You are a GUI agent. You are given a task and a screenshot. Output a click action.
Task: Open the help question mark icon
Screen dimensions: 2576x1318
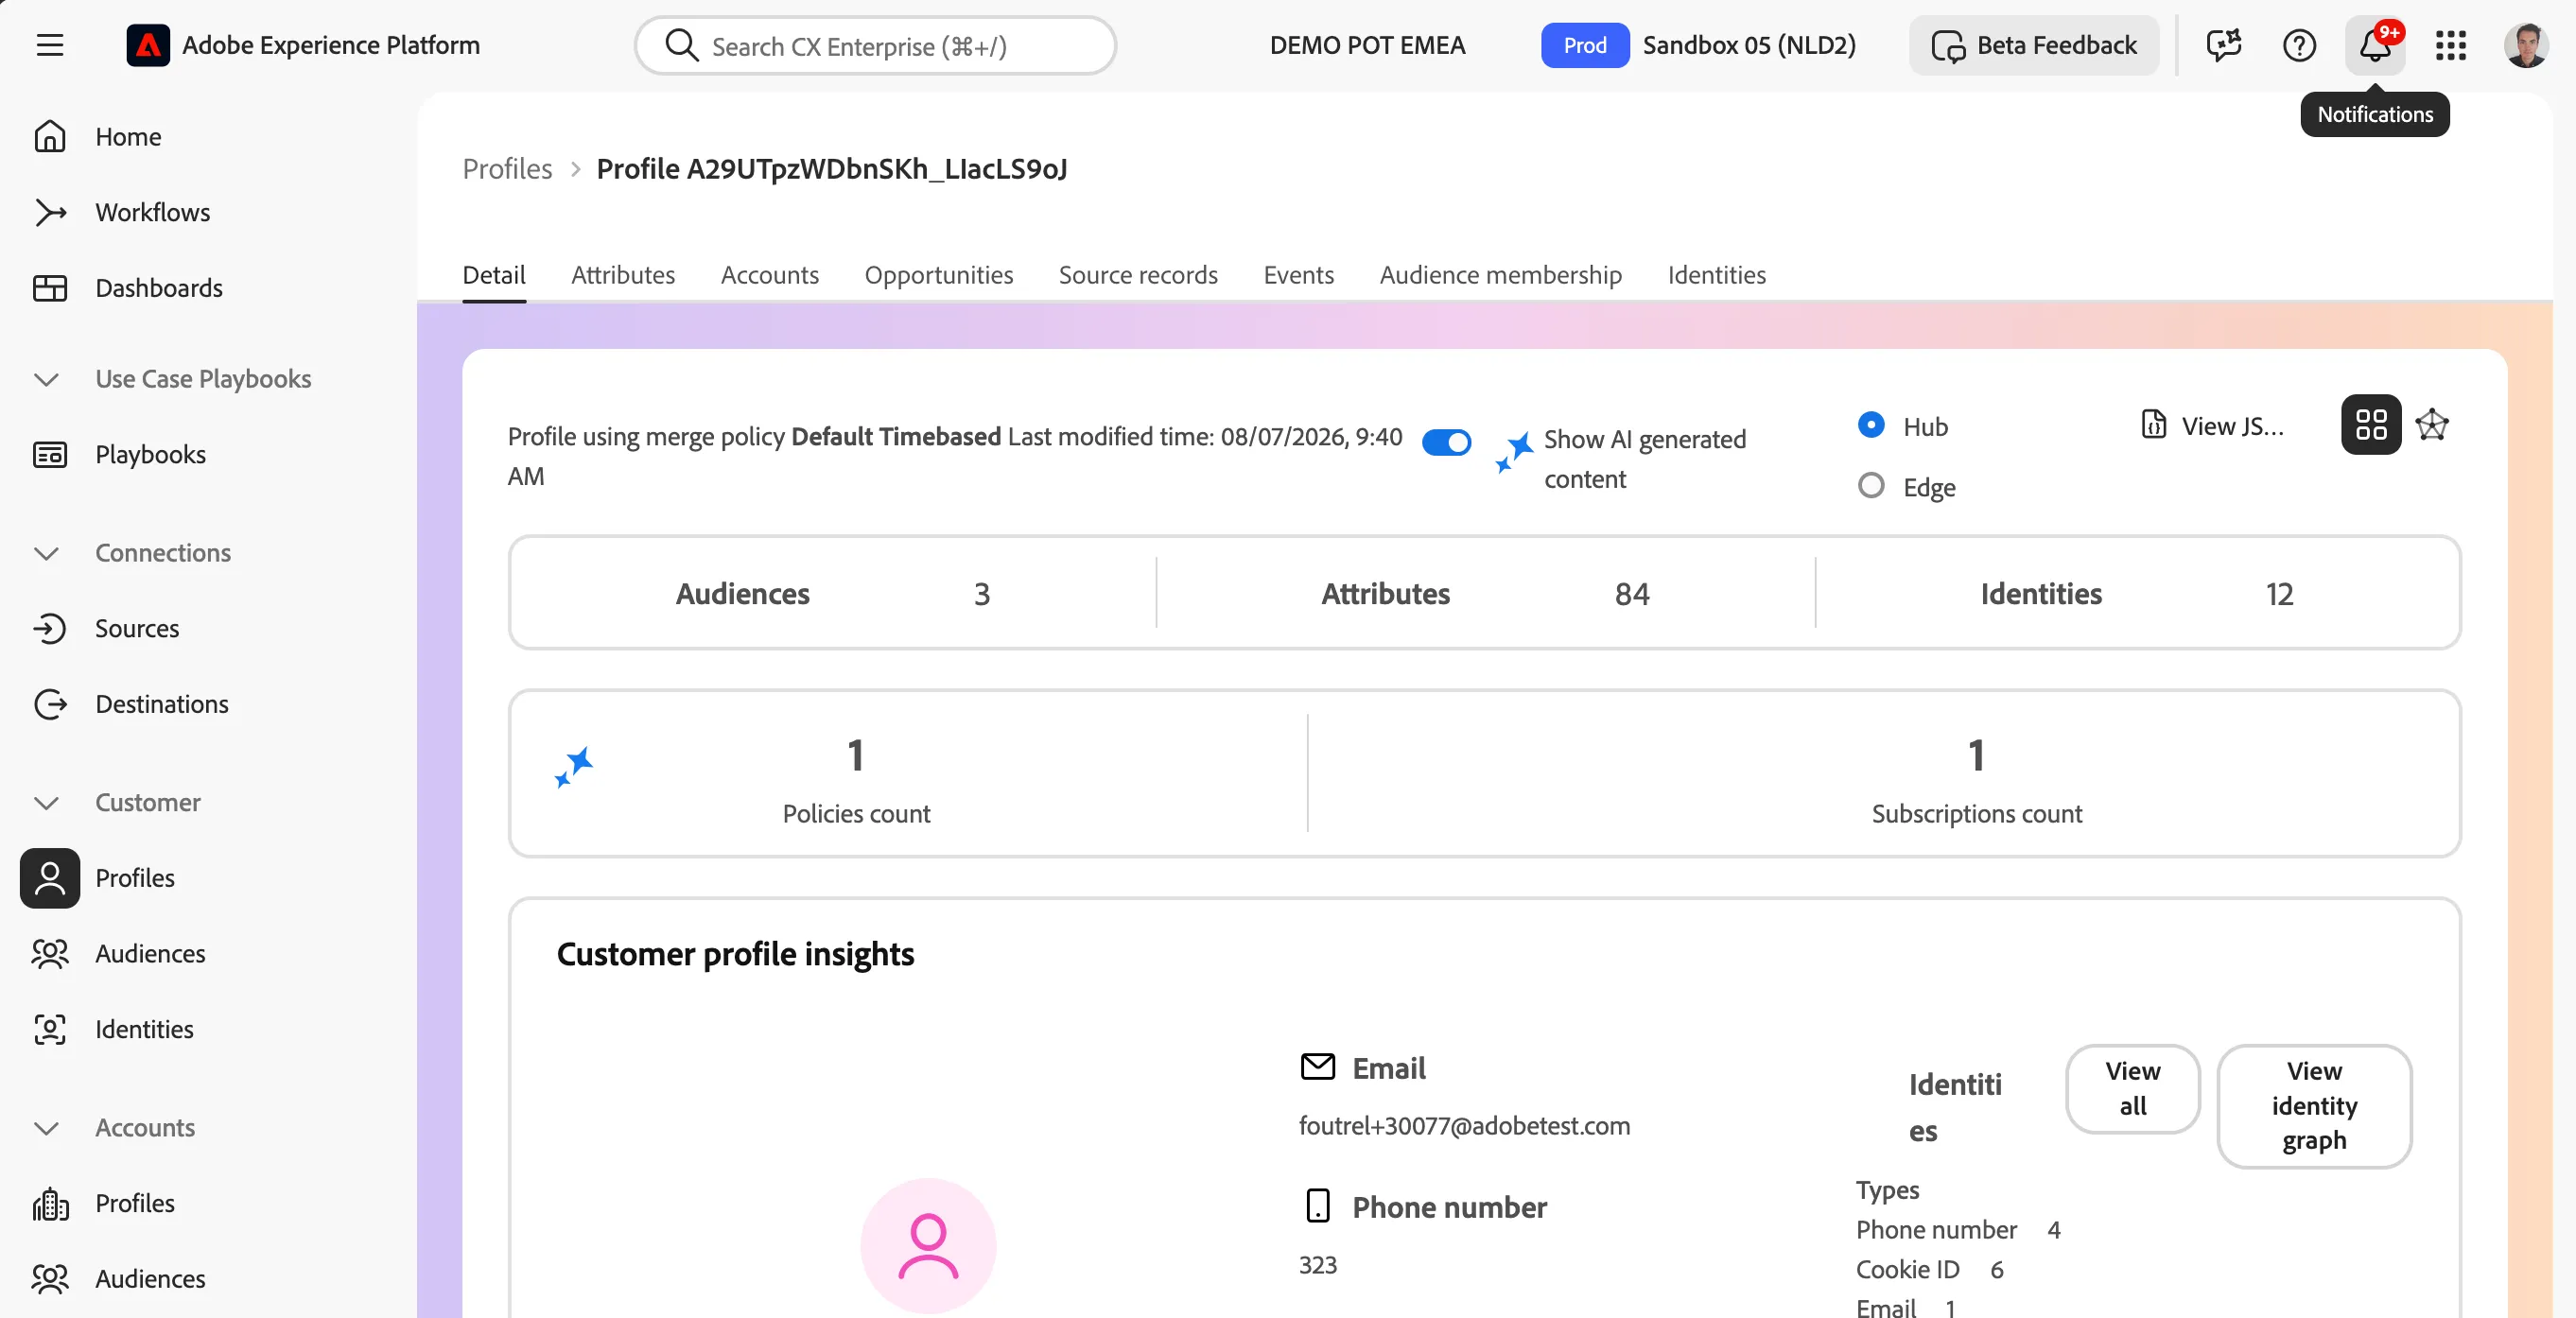point(2299,45)
